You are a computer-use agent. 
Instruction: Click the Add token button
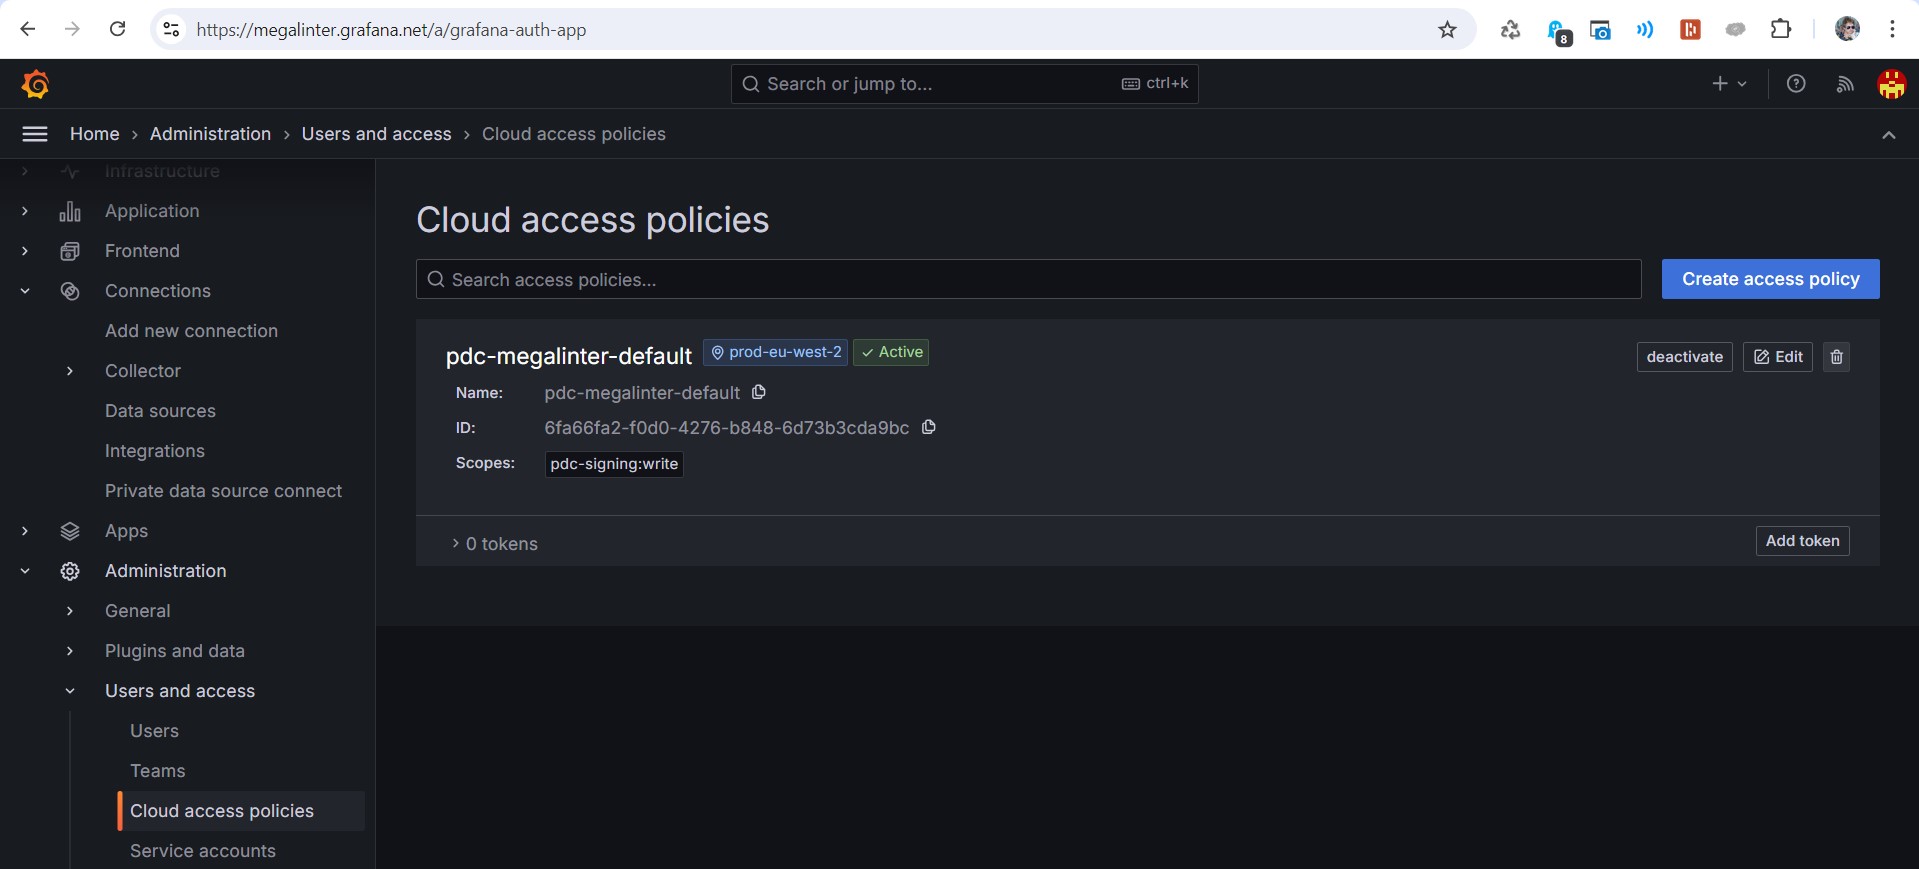(1802, 541)
